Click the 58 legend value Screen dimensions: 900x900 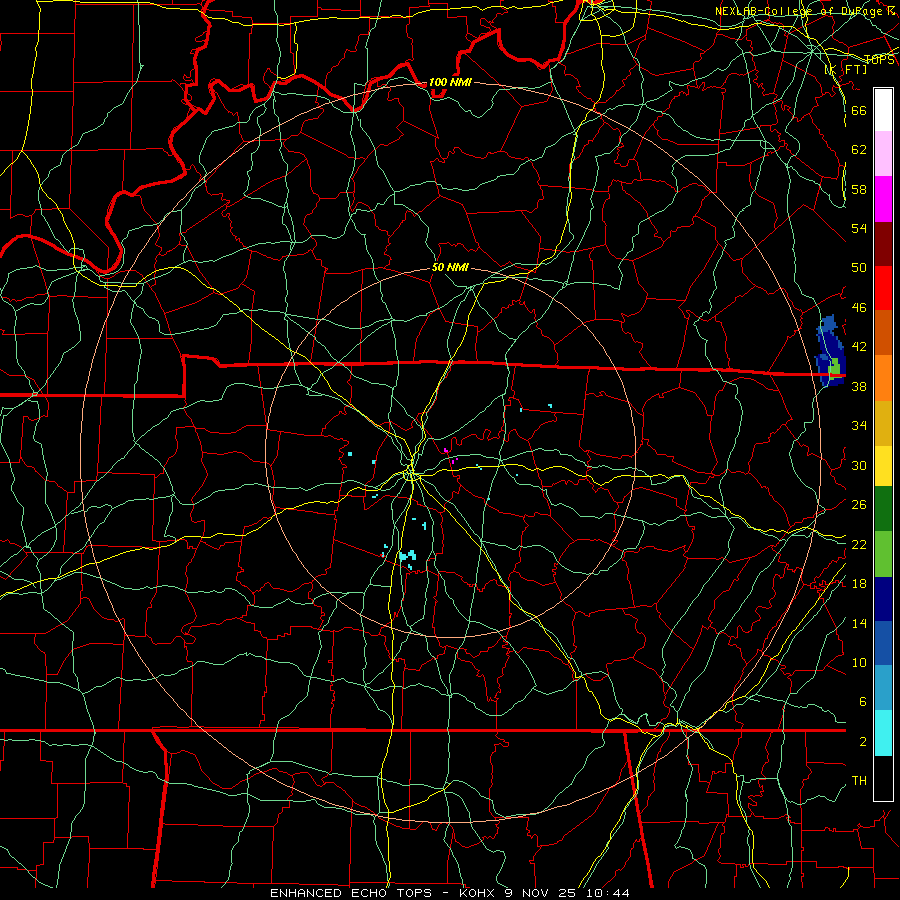pyautogui.click(x=859, y=189)
